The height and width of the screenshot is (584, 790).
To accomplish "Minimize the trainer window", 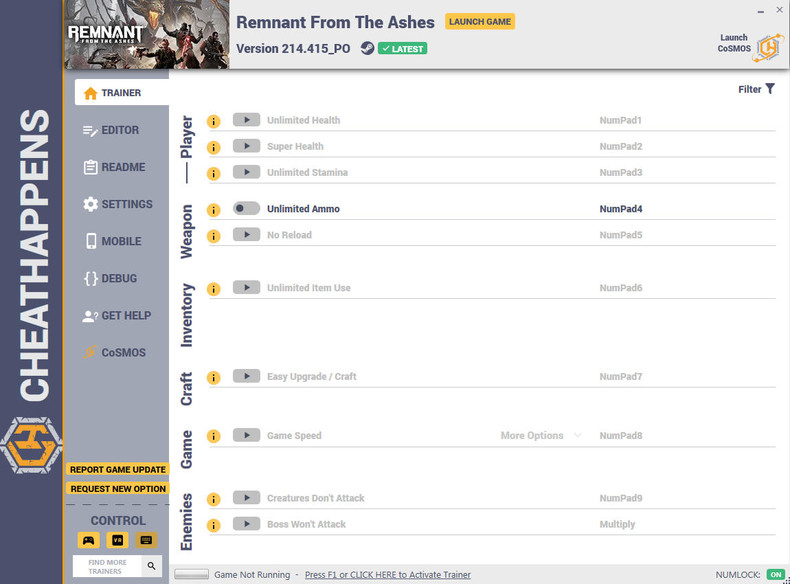I will (x=761, y=11).
